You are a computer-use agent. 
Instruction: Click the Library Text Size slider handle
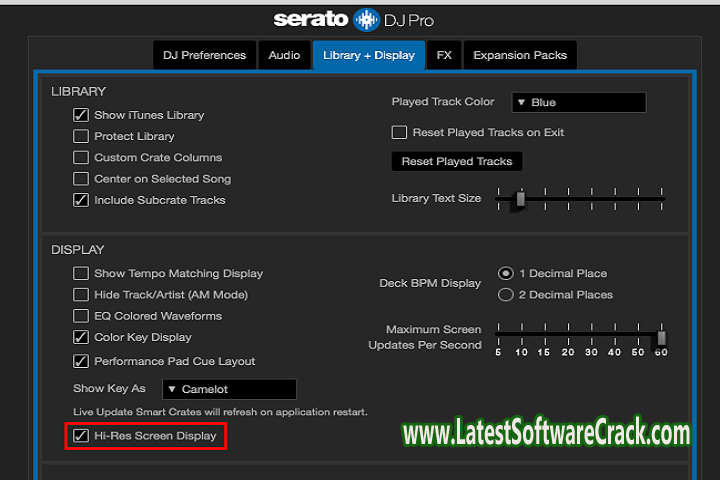click(x=520, y=199)
